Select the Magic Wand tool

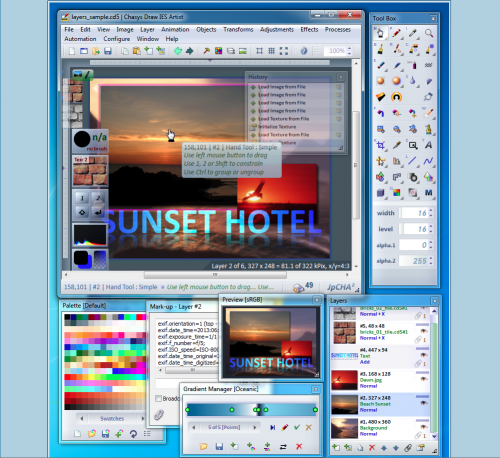click(x=429, y=113)
